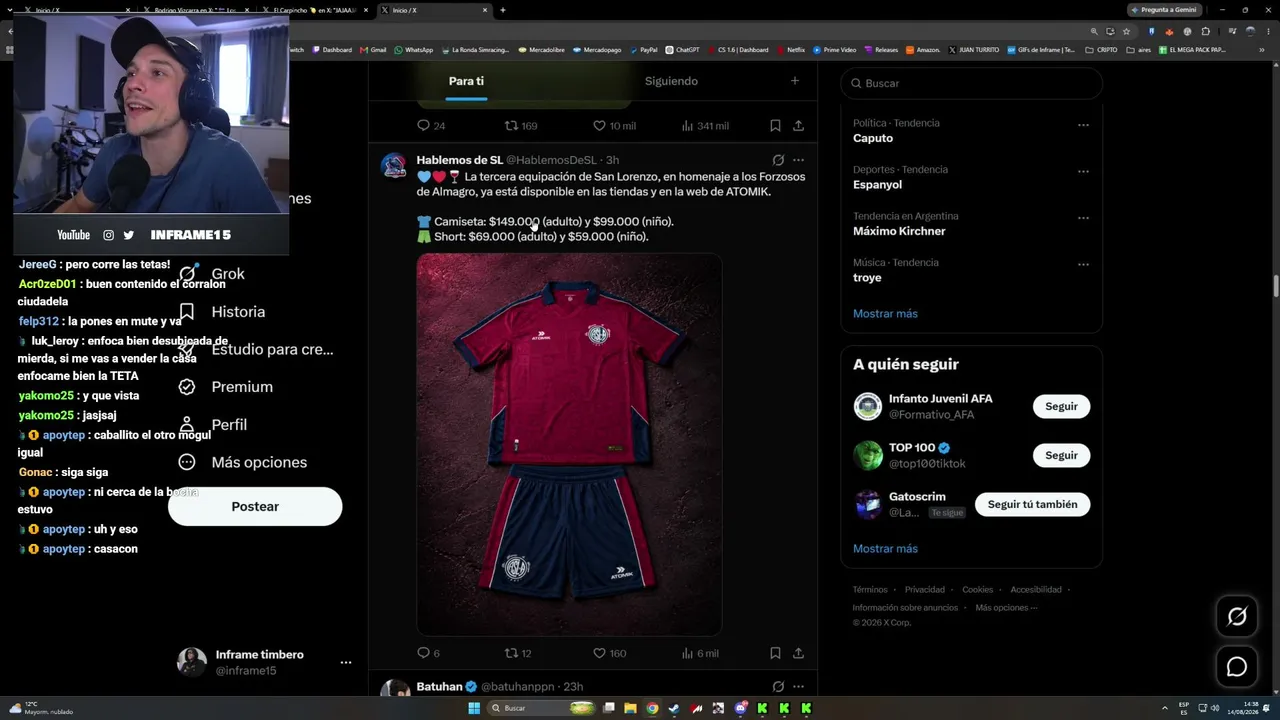Open the Cookies footer link
This screenshot has height=720, width=1280.
[x=978, y=590]
